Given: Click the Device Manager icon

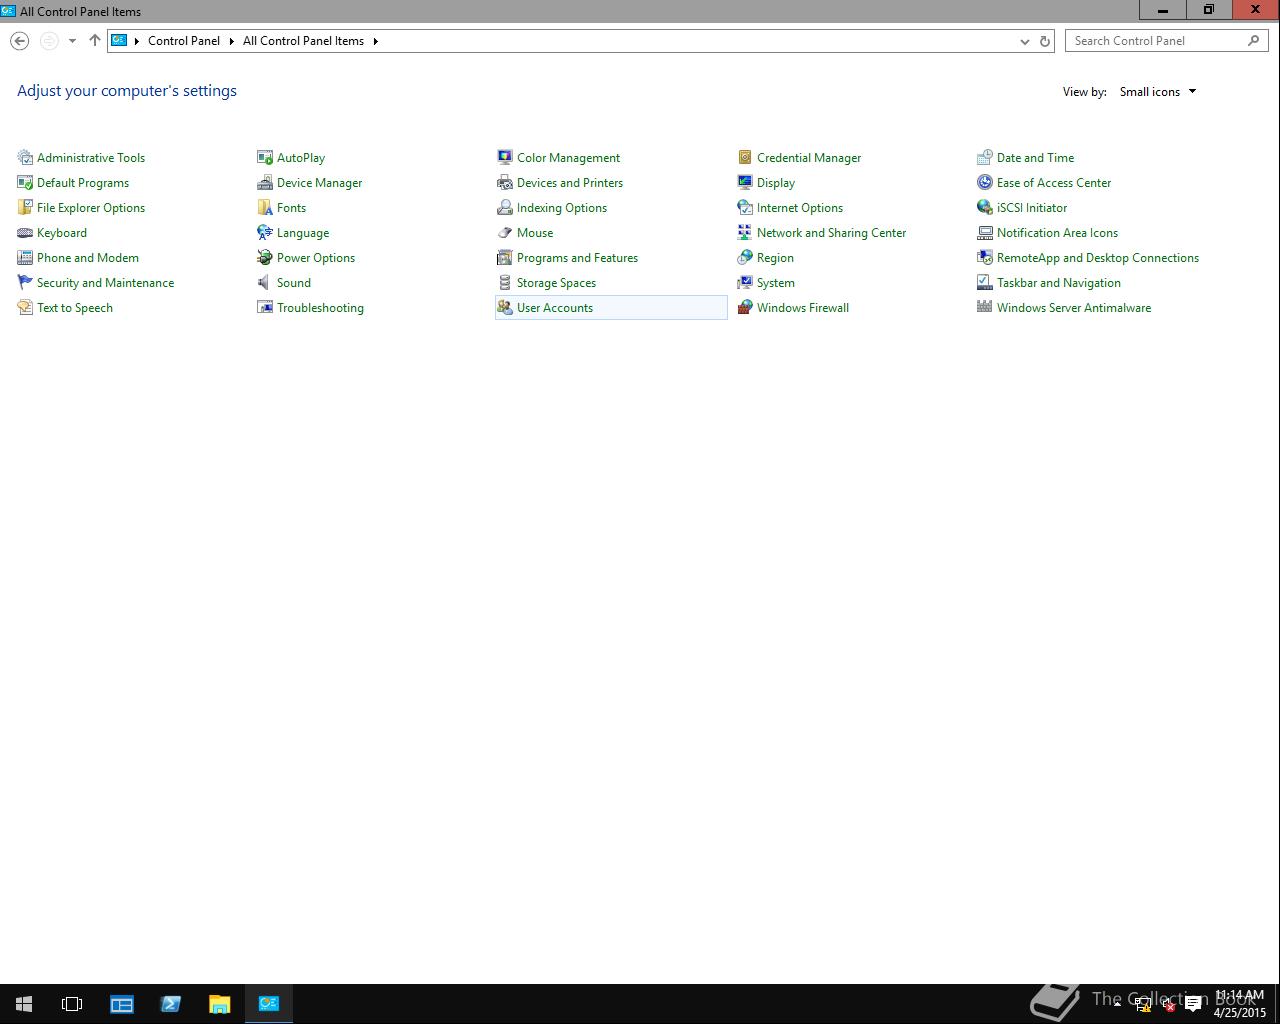Looking at the screenshot, I should coord(265,183).
